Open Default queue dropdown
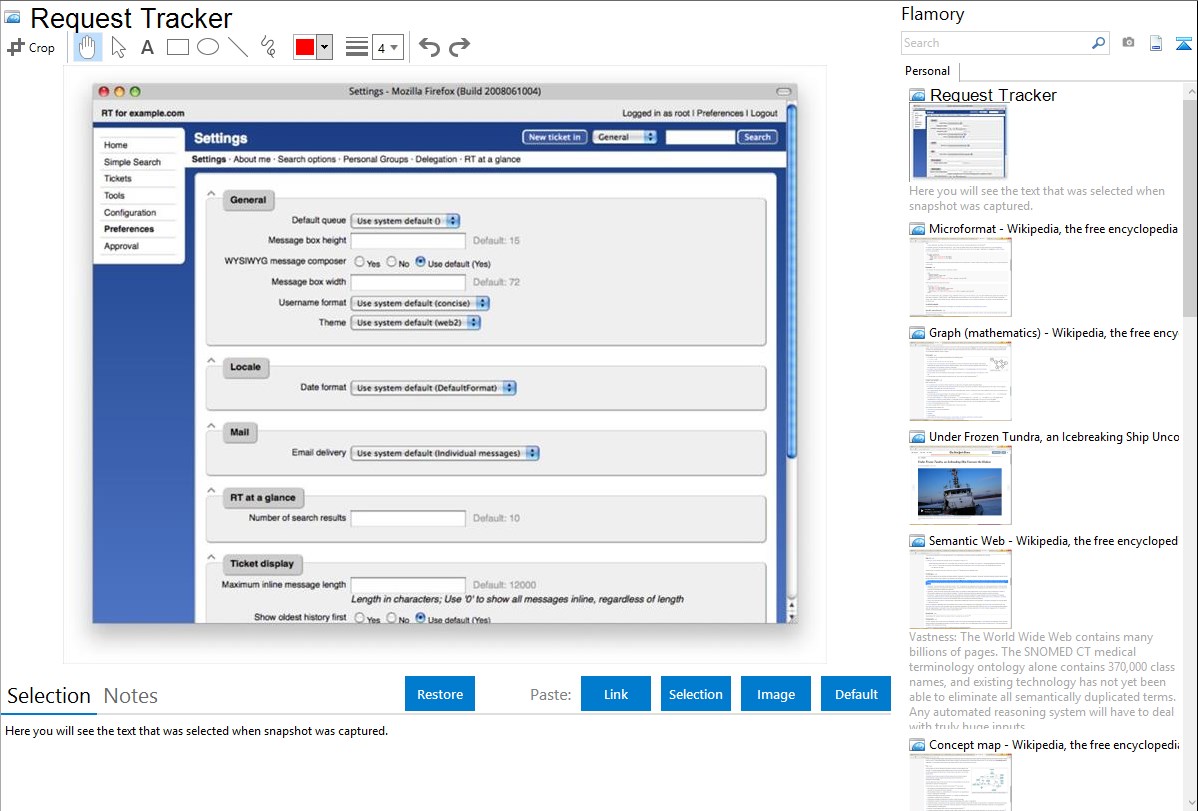 coord(405,221)
